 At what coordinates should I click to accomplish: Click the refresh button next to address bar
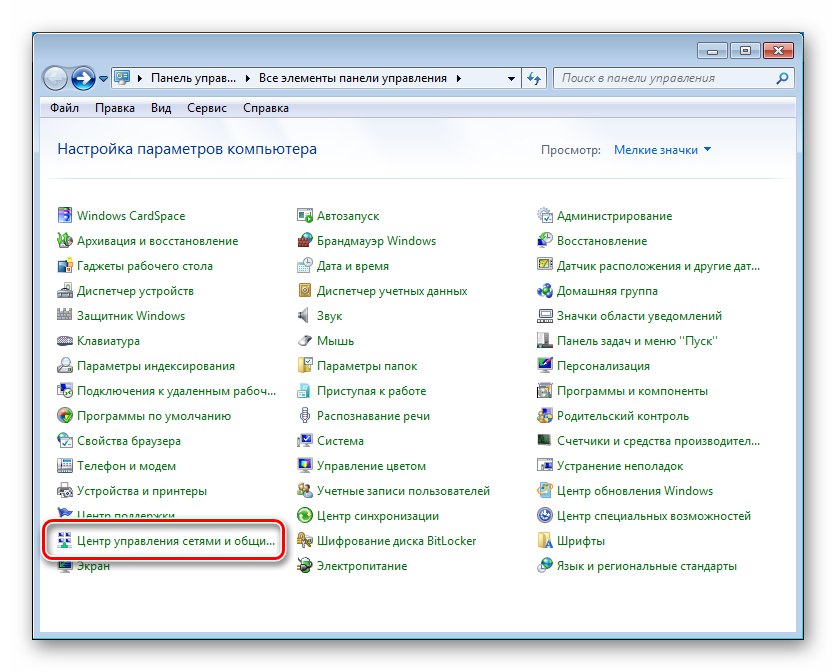coord(534,78)
